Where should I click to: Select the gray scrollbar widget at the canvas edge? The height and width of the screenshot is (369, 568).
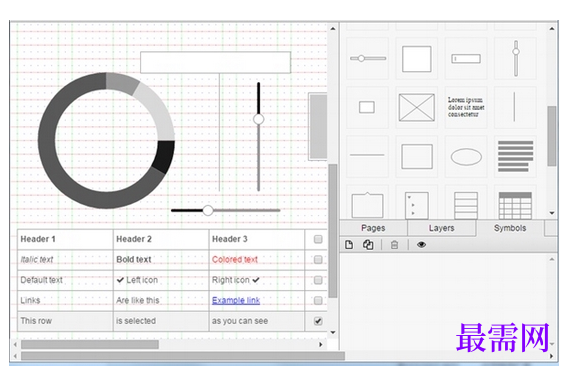[x=318, y=126]
